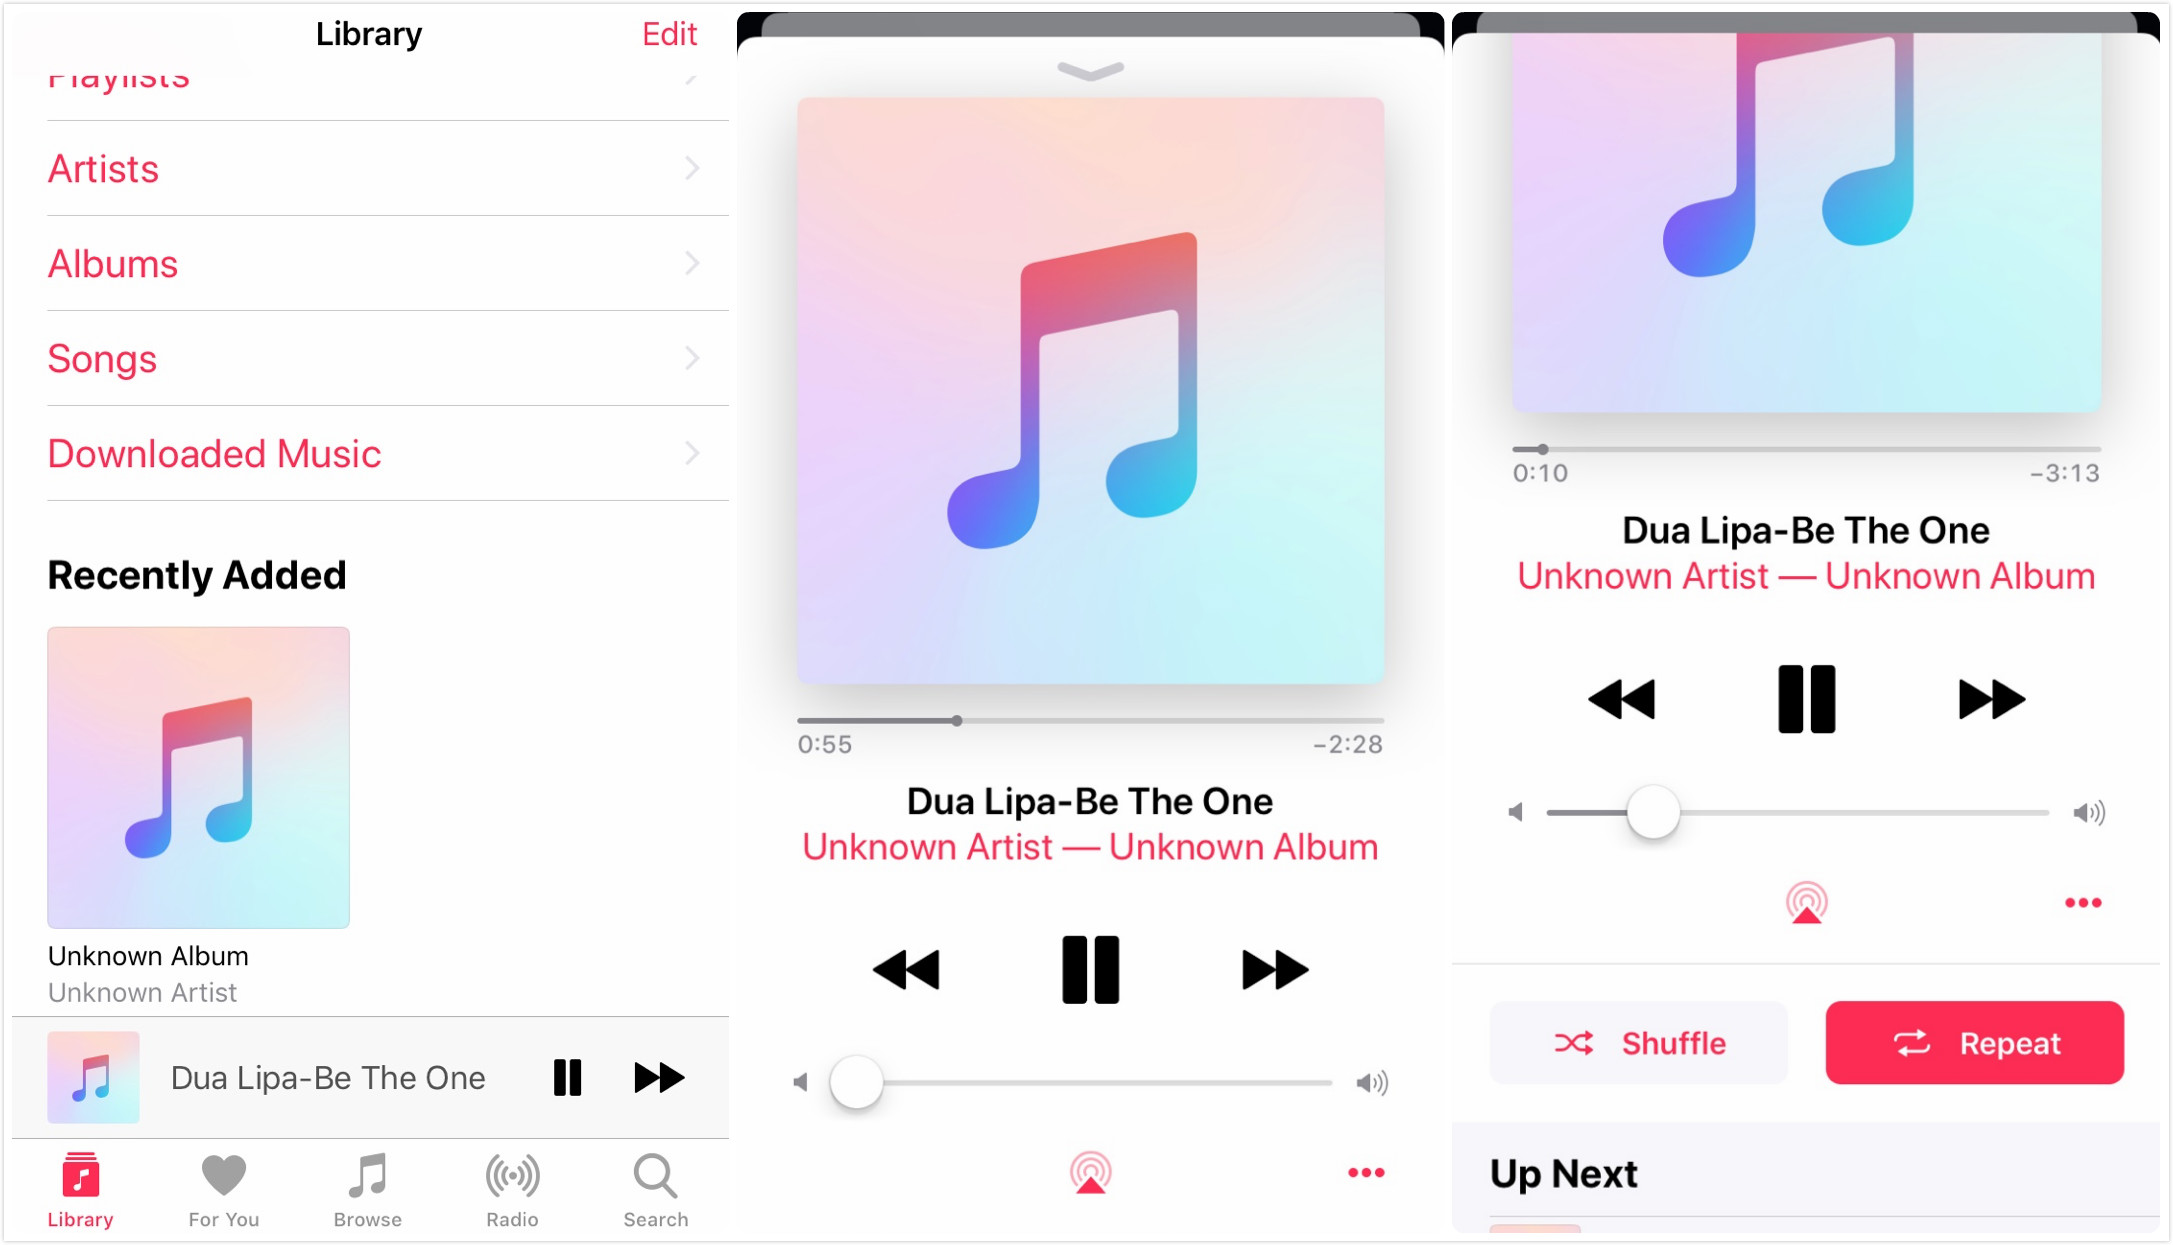This screenshot has width=2173, height=1245.
Task: Click the rewind icon in player
Action: click(x=907, y=967)
